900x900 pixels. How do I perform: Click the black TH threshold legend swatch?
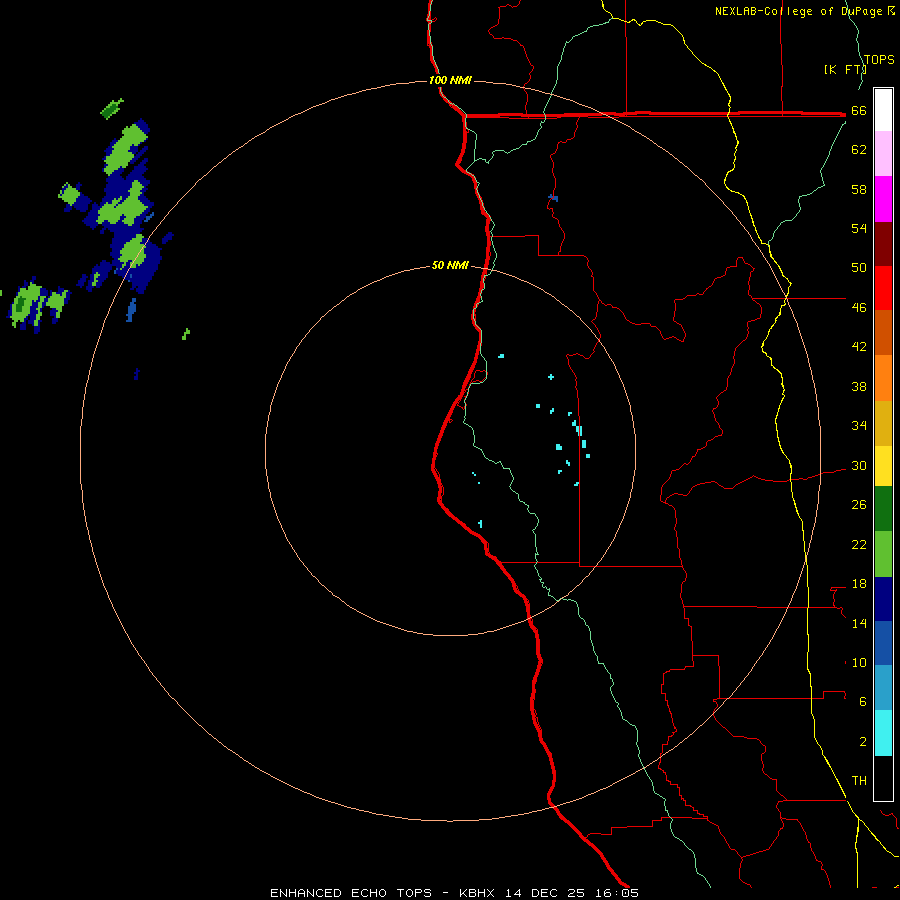[883, 778]
